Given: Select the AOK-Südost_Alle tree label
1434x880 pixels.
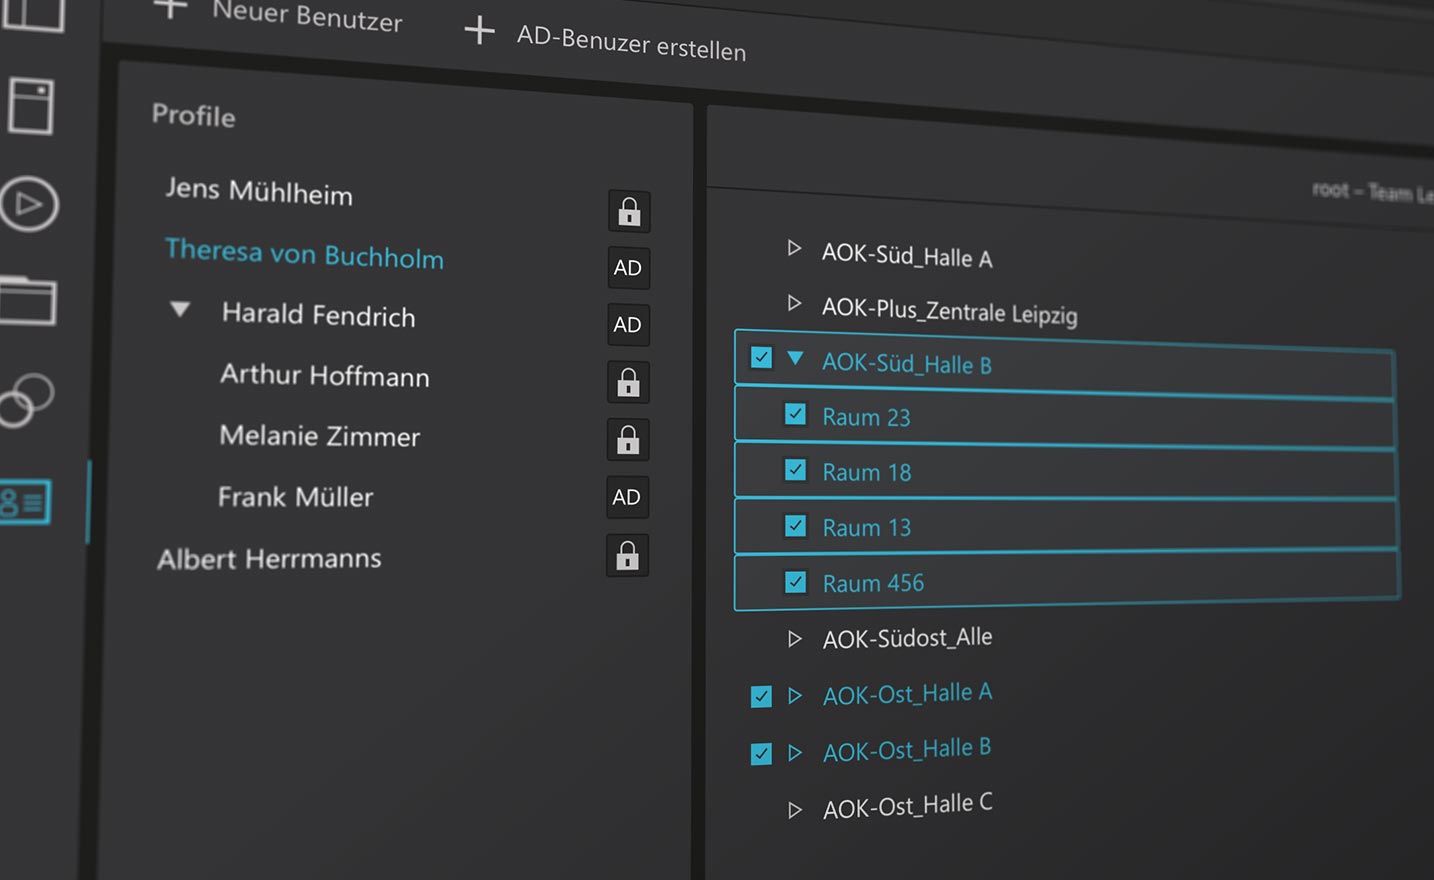Looking at the screenshot, I should click(907, 638).
